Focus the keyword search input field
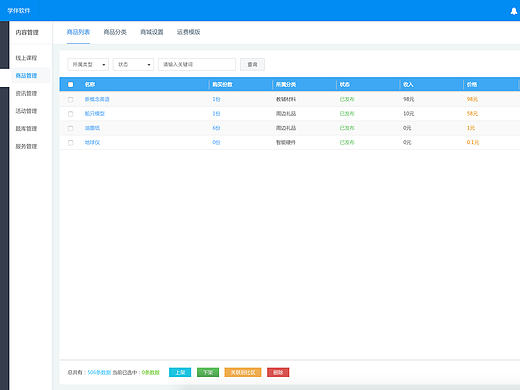 (x=197, y=64)
